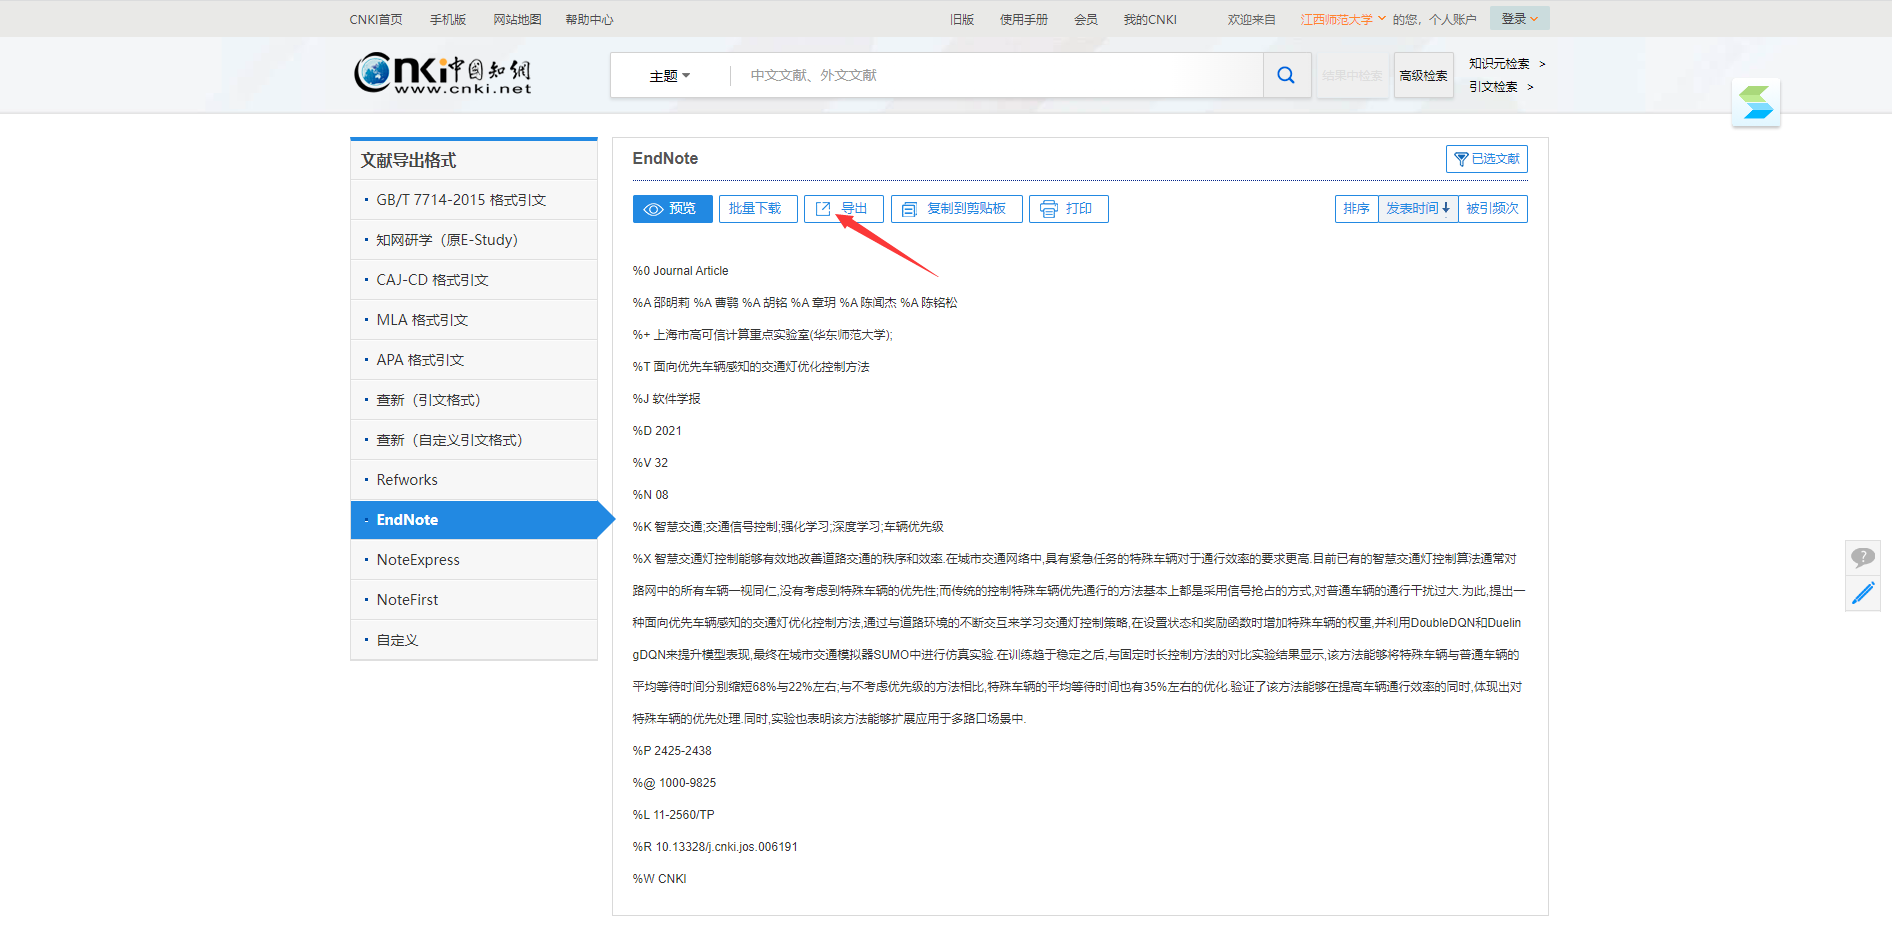Click the 批量下载 batch download button
The width and height of the screenshot is (1892, 928).
(758, 208)
